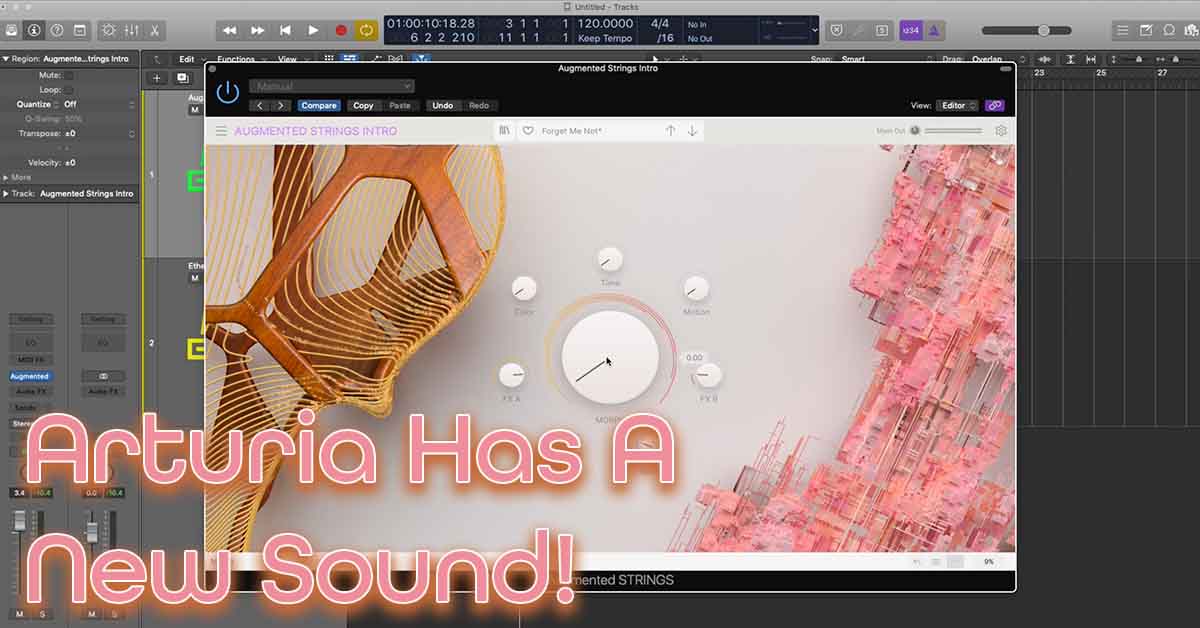Open the List Editors button

(1122, 31)
